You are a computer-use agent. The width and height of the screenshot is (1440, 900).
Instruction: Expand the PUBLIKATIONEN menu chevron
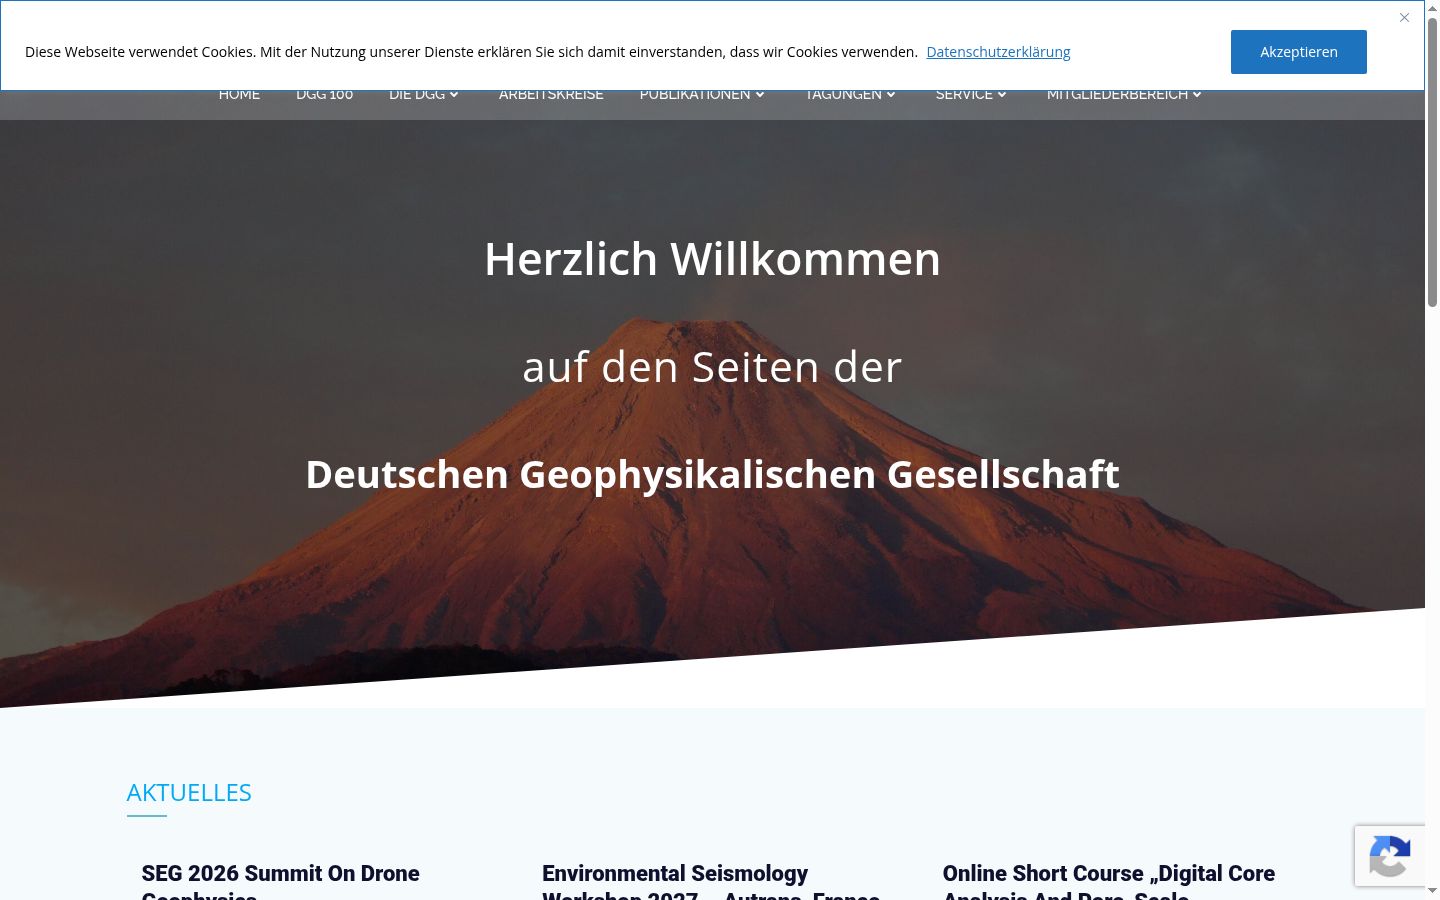760,95
